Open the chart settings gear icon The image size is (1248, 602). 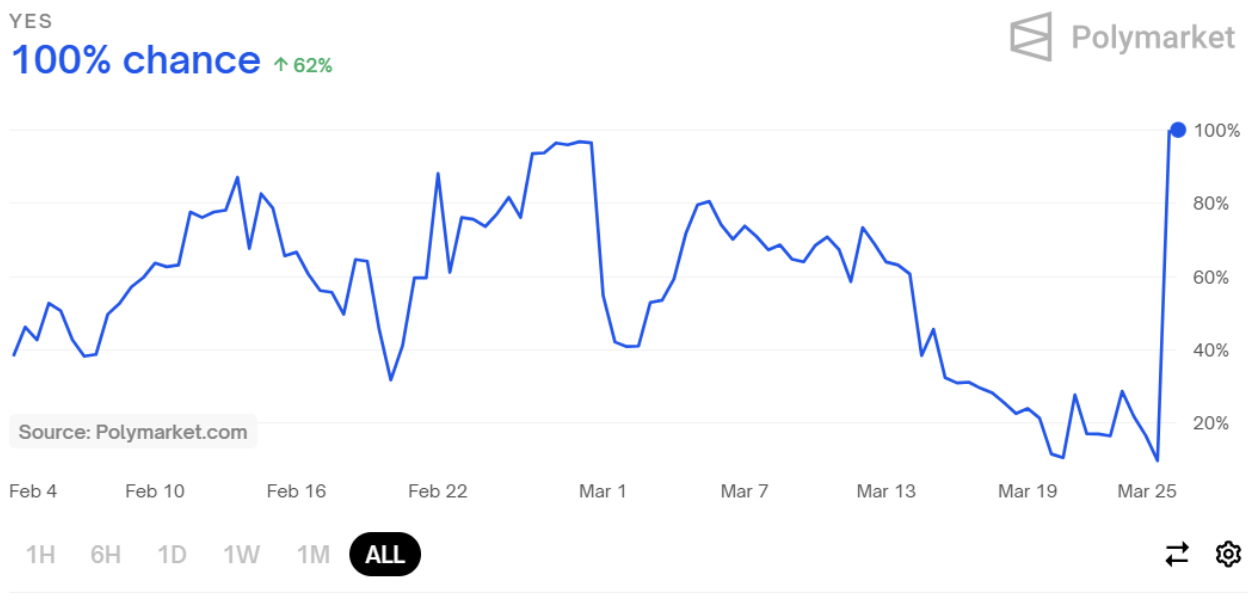[x=1228, y=554]
